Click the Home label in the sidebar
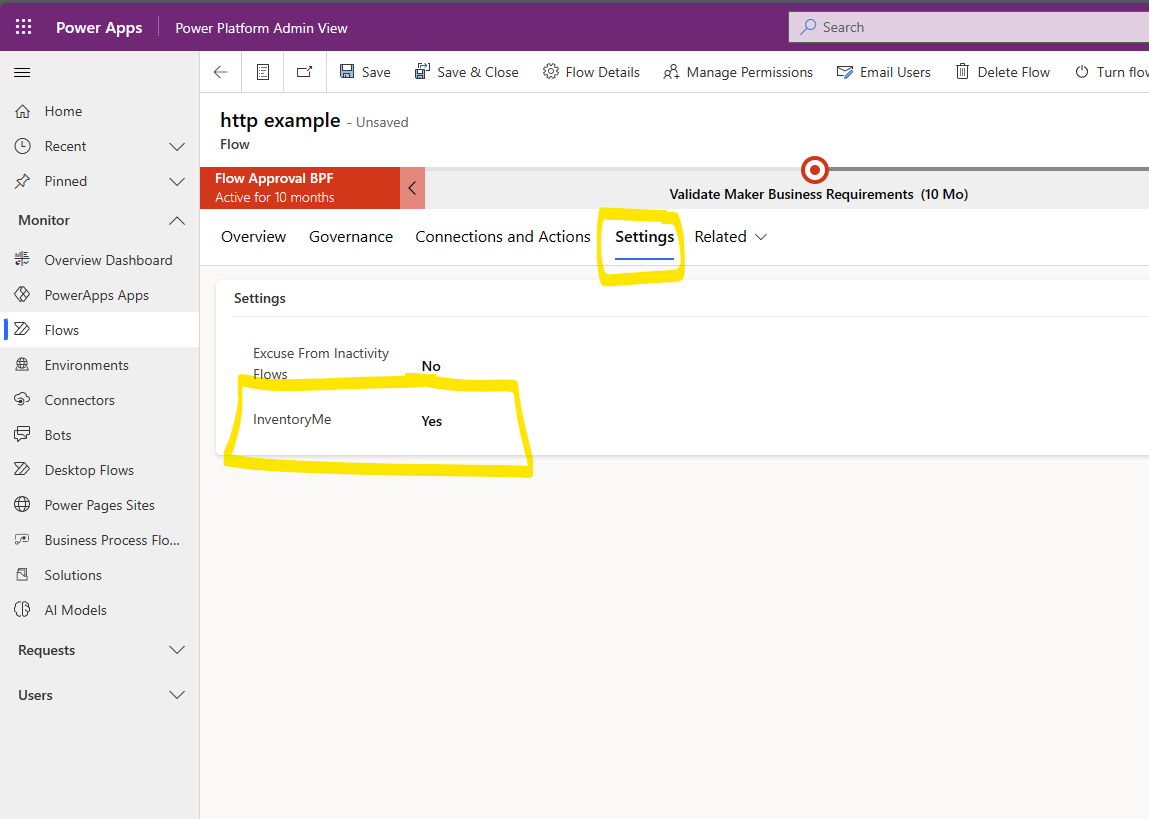This screenshot has height=819, width=1149. pyautogui.click(x=63, y=111)
